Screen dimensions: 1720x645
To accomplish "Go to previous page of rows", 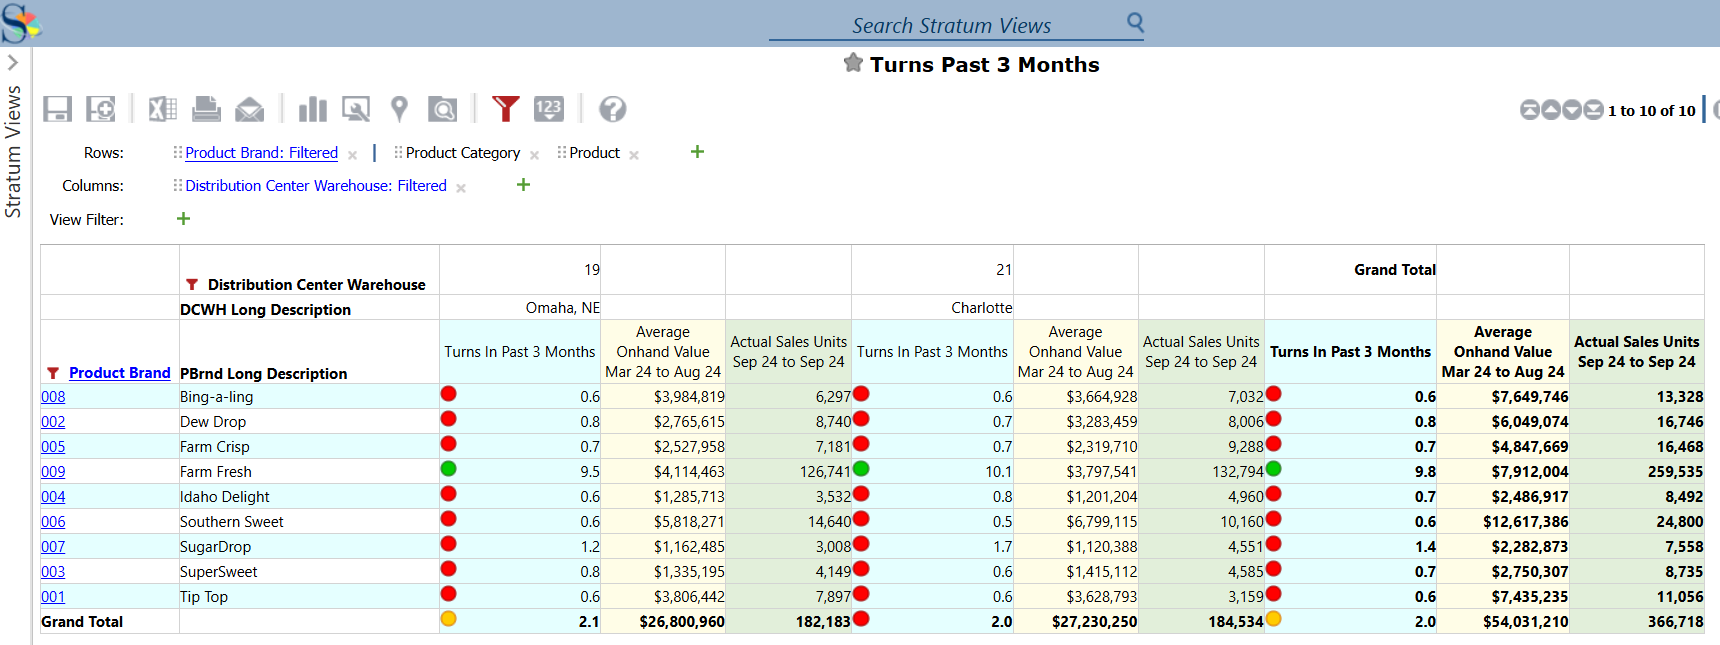I will (1551, 110).
